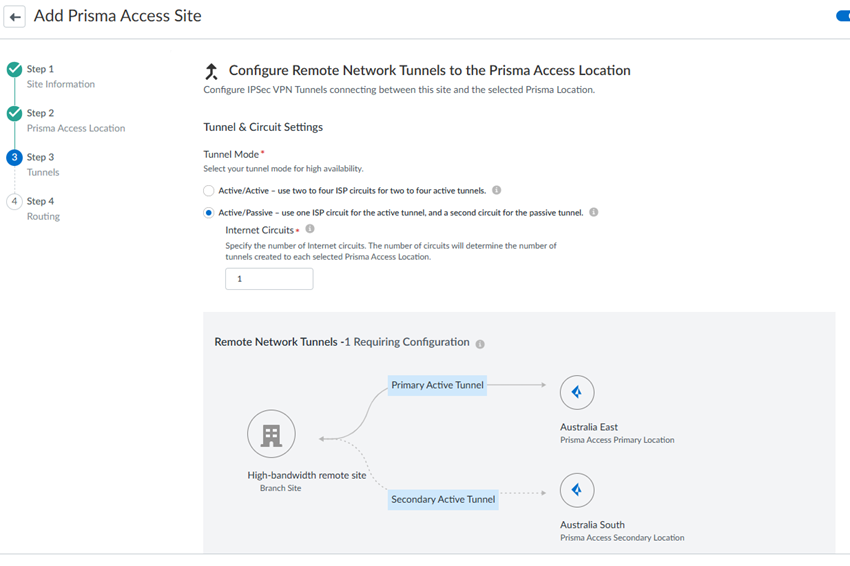Select Step 3 Tunnels in the stepper
The height and width of the screenshot is (566, 850).
(43, 164)
